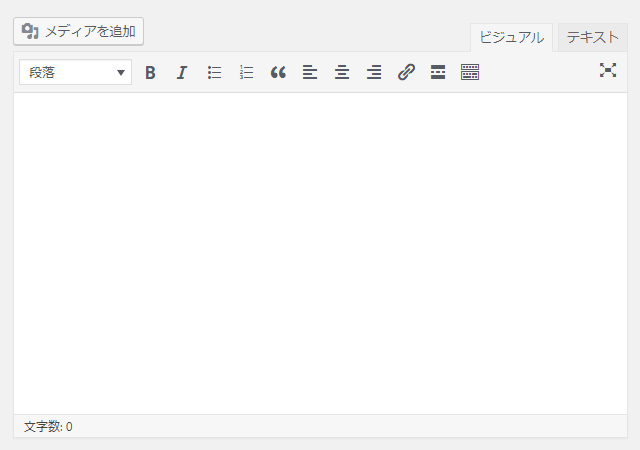Insert a numbered list
The image size is (640, 450).
246,73
